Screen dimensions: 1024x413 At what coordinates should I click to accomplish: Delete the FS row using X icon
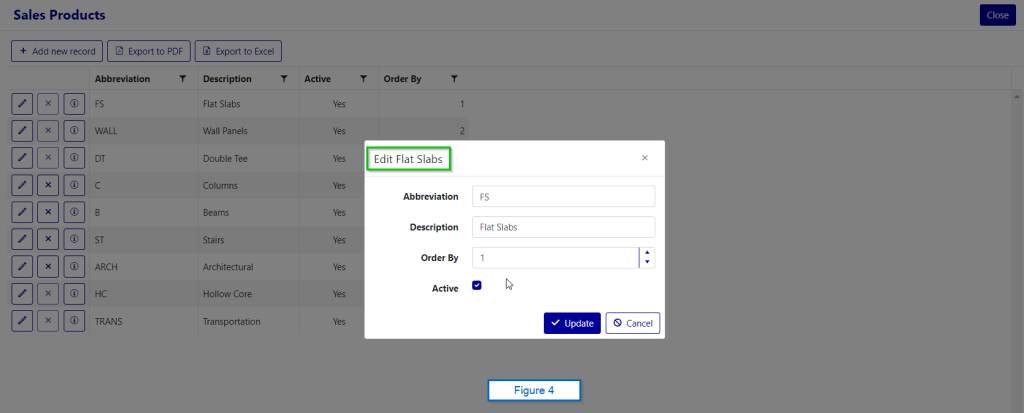(48, 104)
